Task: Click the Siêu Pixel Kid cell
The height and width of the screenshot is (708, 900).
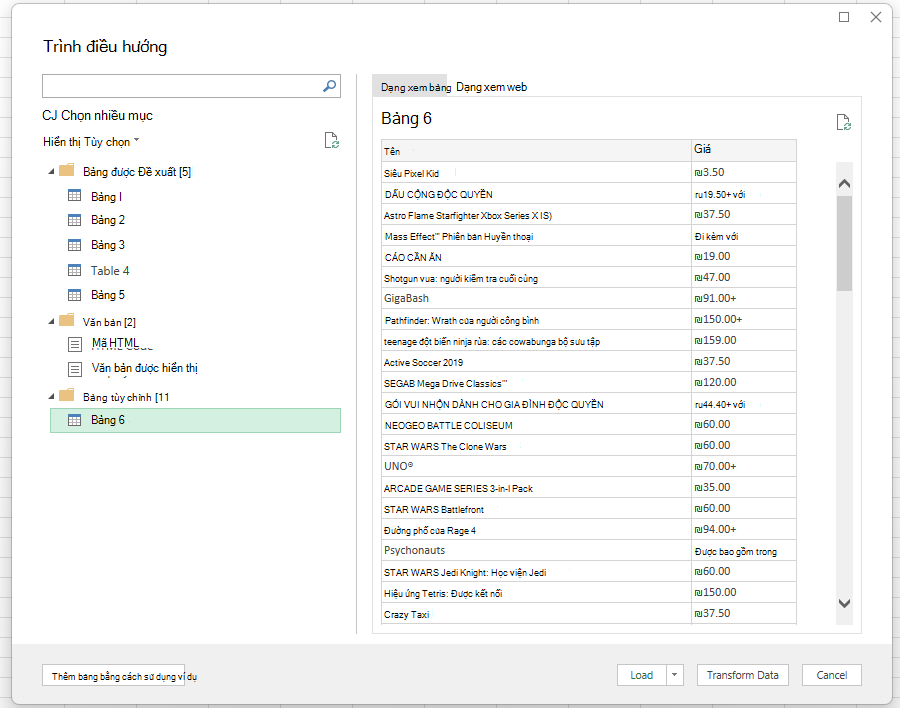Action: point(536,173)
